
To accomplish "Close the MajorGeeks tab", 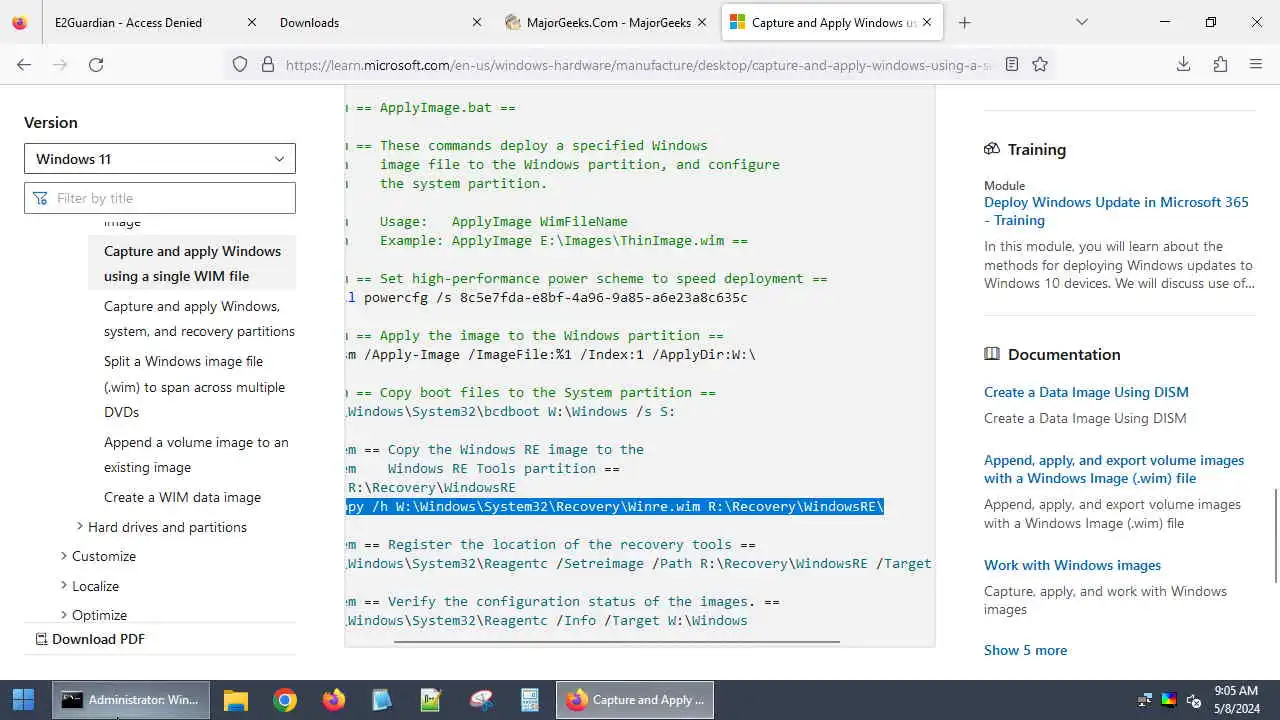I will tap(702, 22).
